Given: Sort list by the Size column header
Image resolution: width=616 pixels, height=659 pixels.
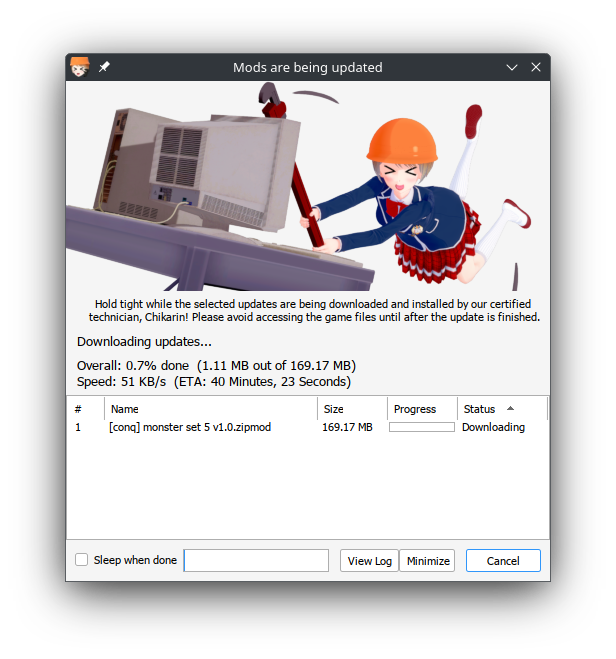Looking at the screenshot, I should (352, 409).
